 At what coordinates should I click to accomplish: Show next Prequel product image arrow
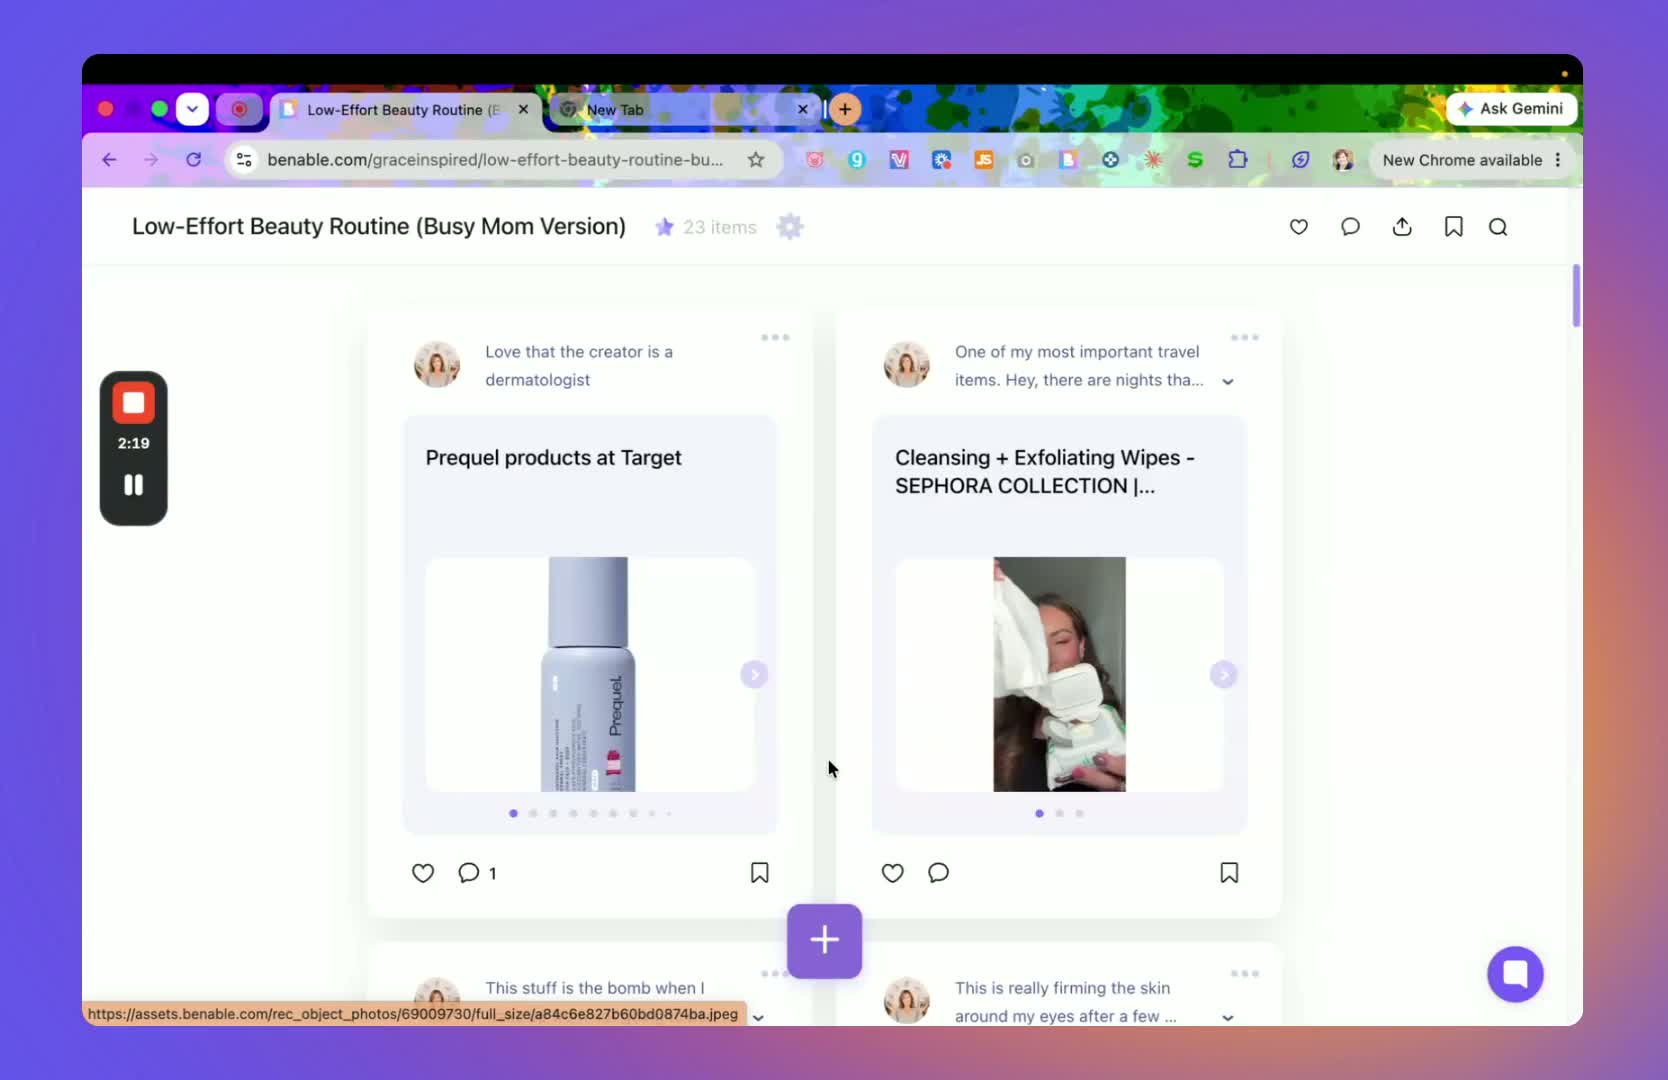point(754,675)
